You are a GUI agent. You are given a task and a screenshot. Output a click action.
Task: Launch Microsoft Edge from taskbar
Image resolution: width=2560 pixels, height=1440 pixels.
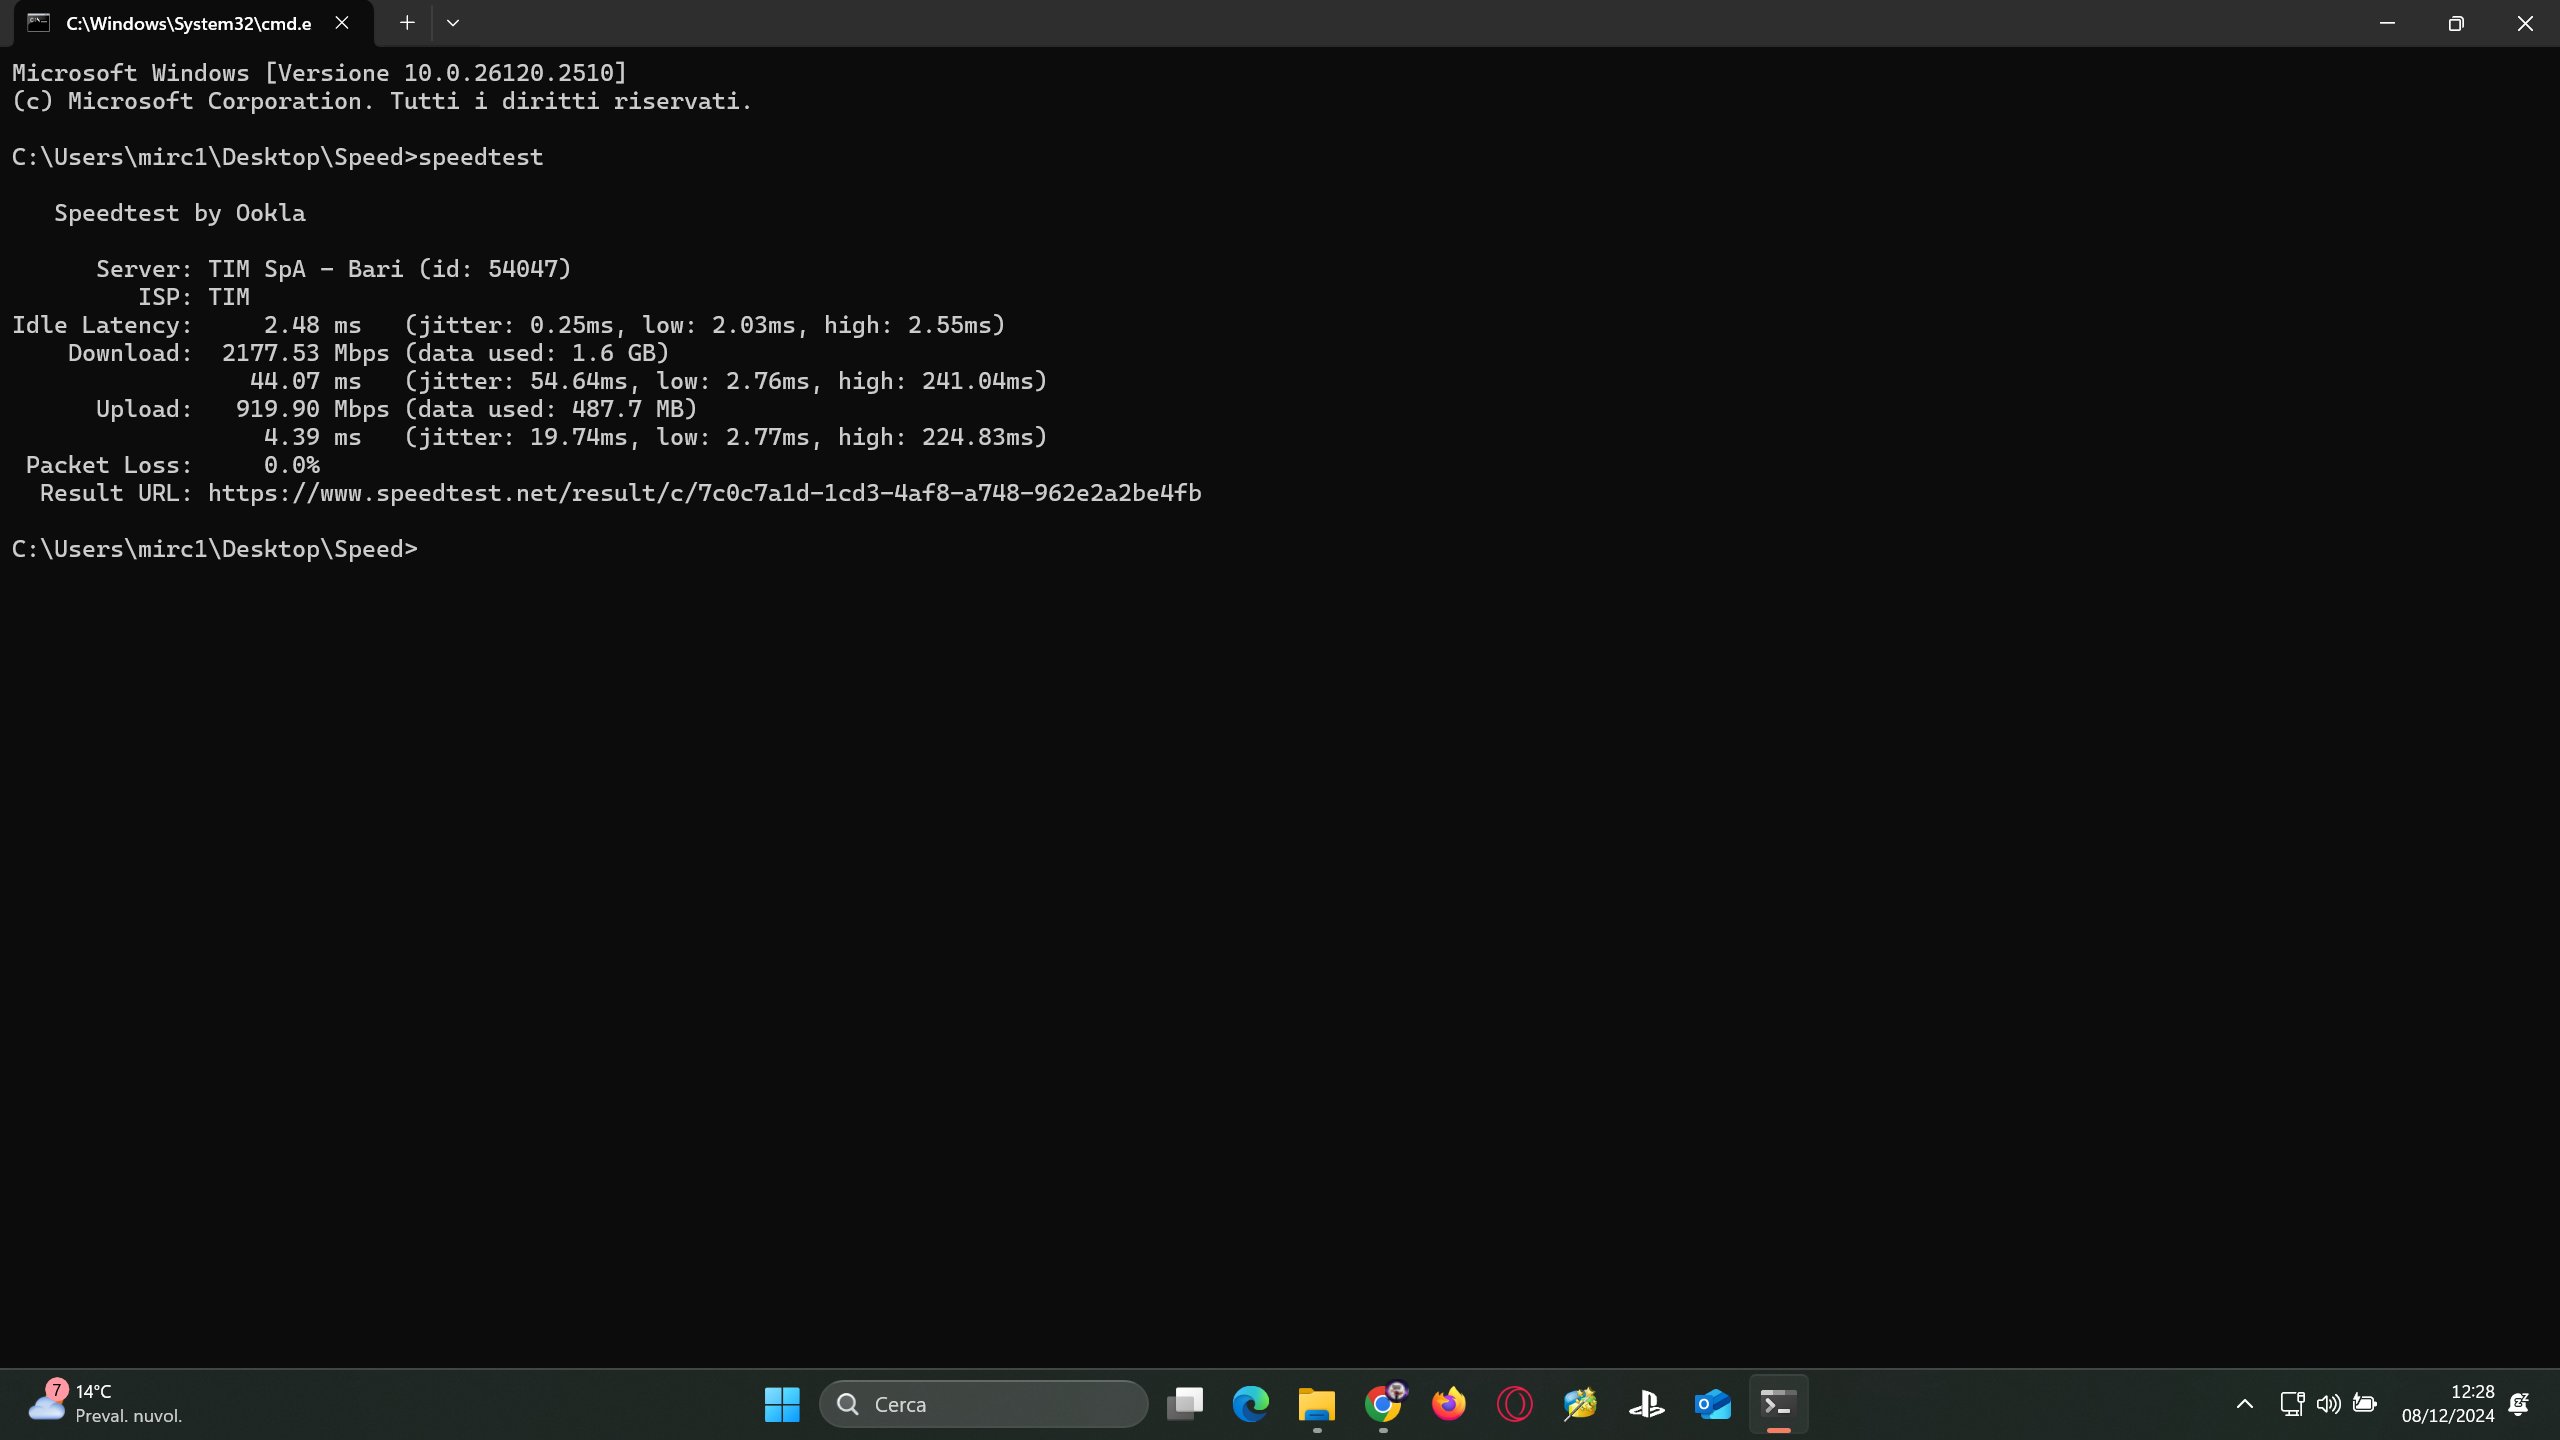coord(1251,1404)
